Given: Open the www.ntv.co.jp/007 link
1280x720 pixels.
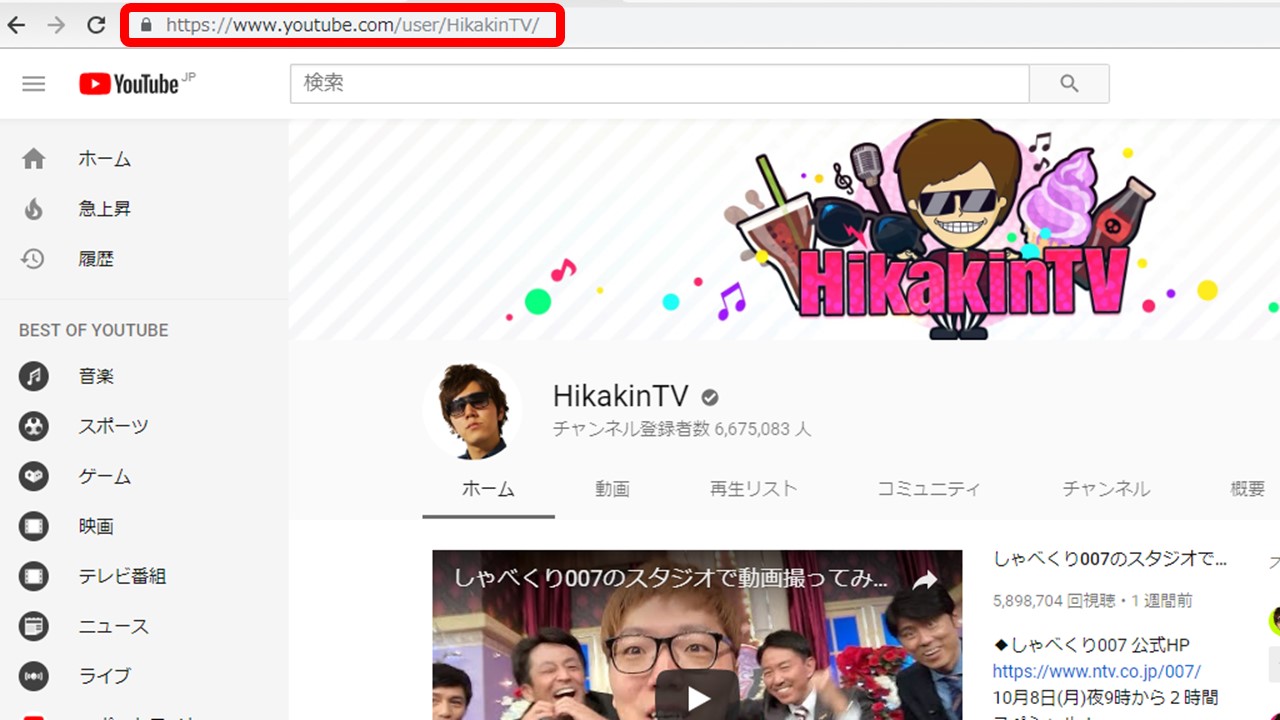Looking at the screenshot, I should (x=1097, y=671).
